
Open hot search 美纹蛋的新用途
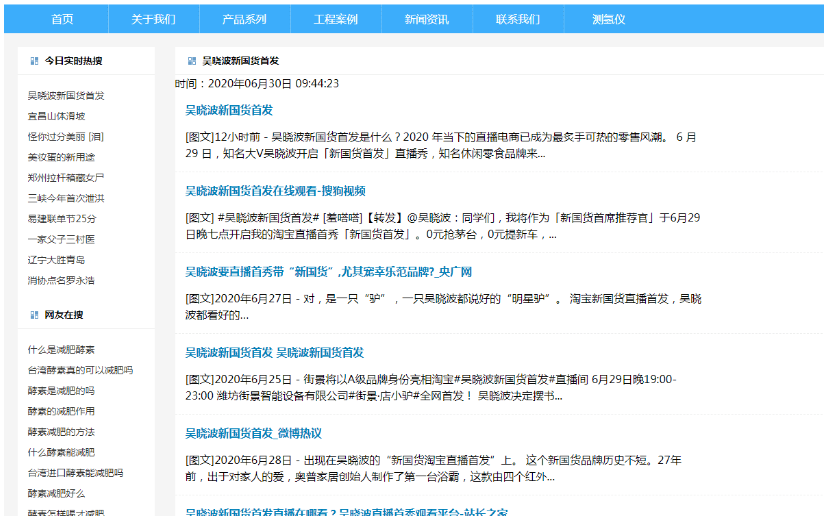(61, 157)
